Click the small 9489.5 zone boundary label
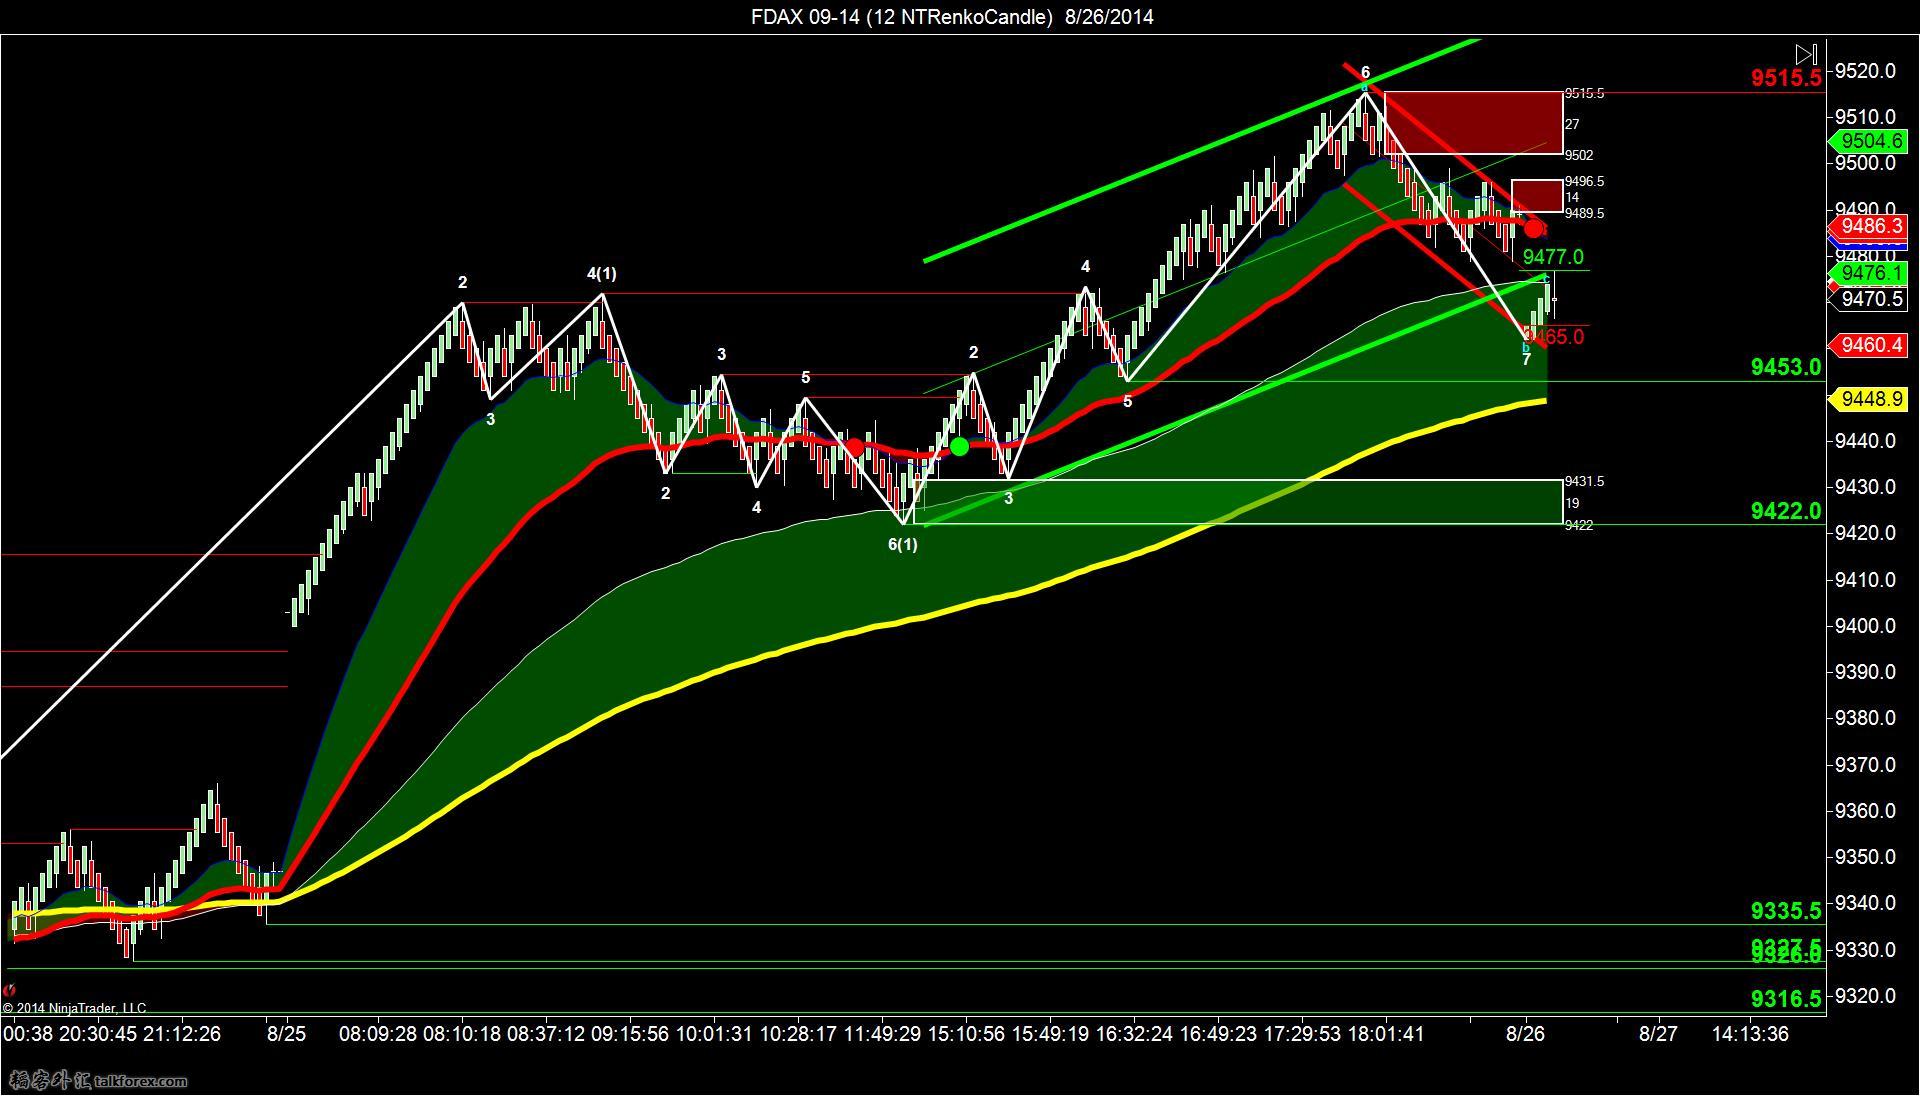The height and width of the screenshot is (1096, 1920). 1584,214
